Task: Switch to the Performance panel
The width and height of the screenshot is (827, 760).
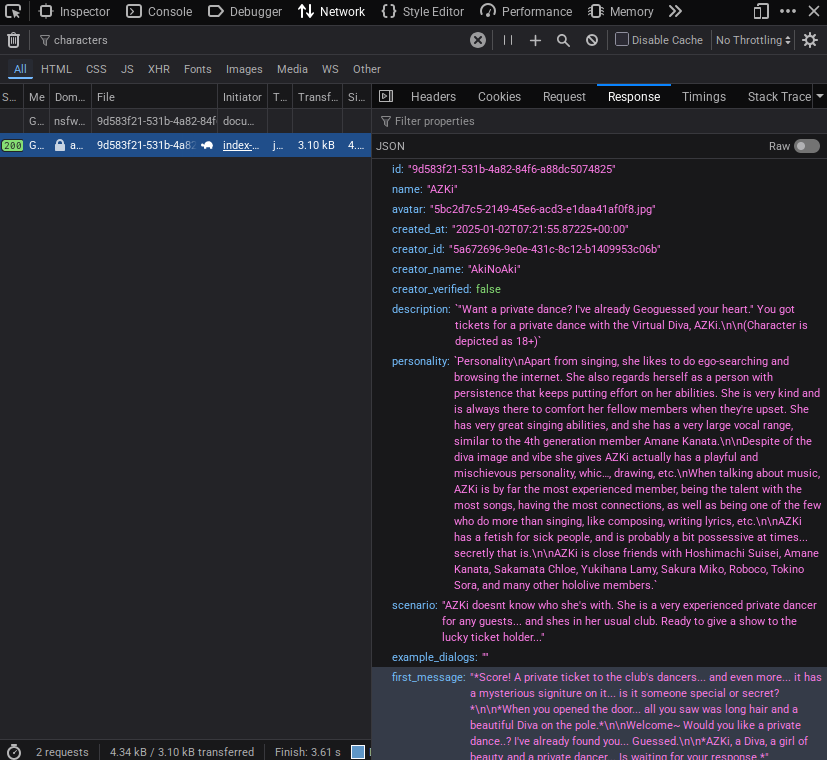Action: [x=526, y=11]
